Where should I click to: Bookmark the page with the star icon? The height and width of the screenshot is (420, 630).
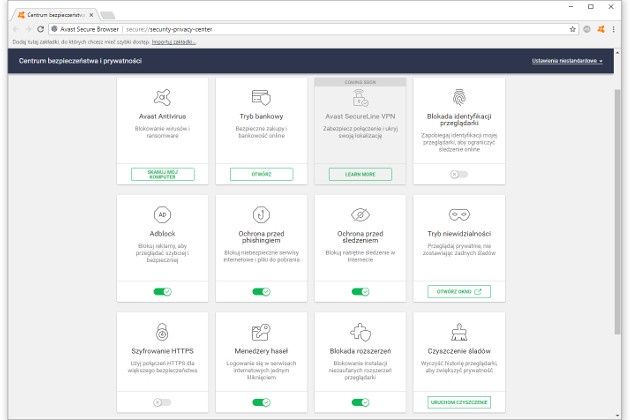coord(573,29)
